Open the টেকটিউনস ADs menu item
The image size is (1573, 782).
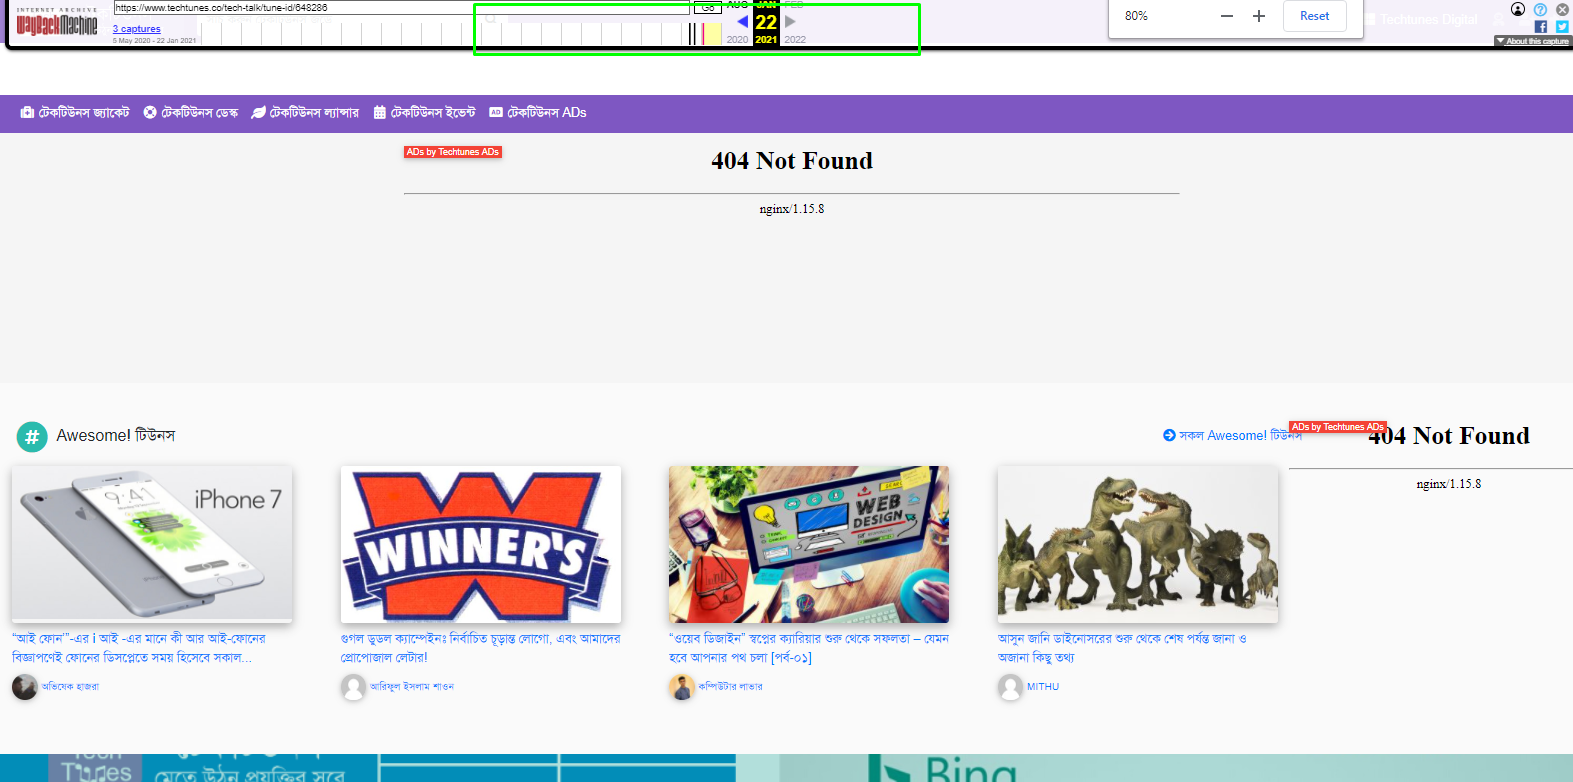[x=538, y=113]
